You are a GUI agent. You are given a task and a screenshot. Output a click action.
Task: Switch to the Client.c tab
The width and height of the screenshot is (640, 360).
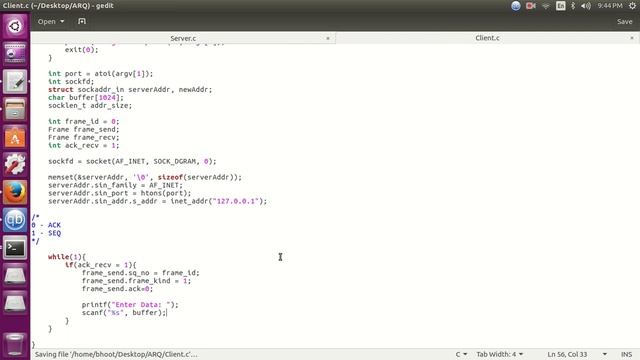(487, 38)
